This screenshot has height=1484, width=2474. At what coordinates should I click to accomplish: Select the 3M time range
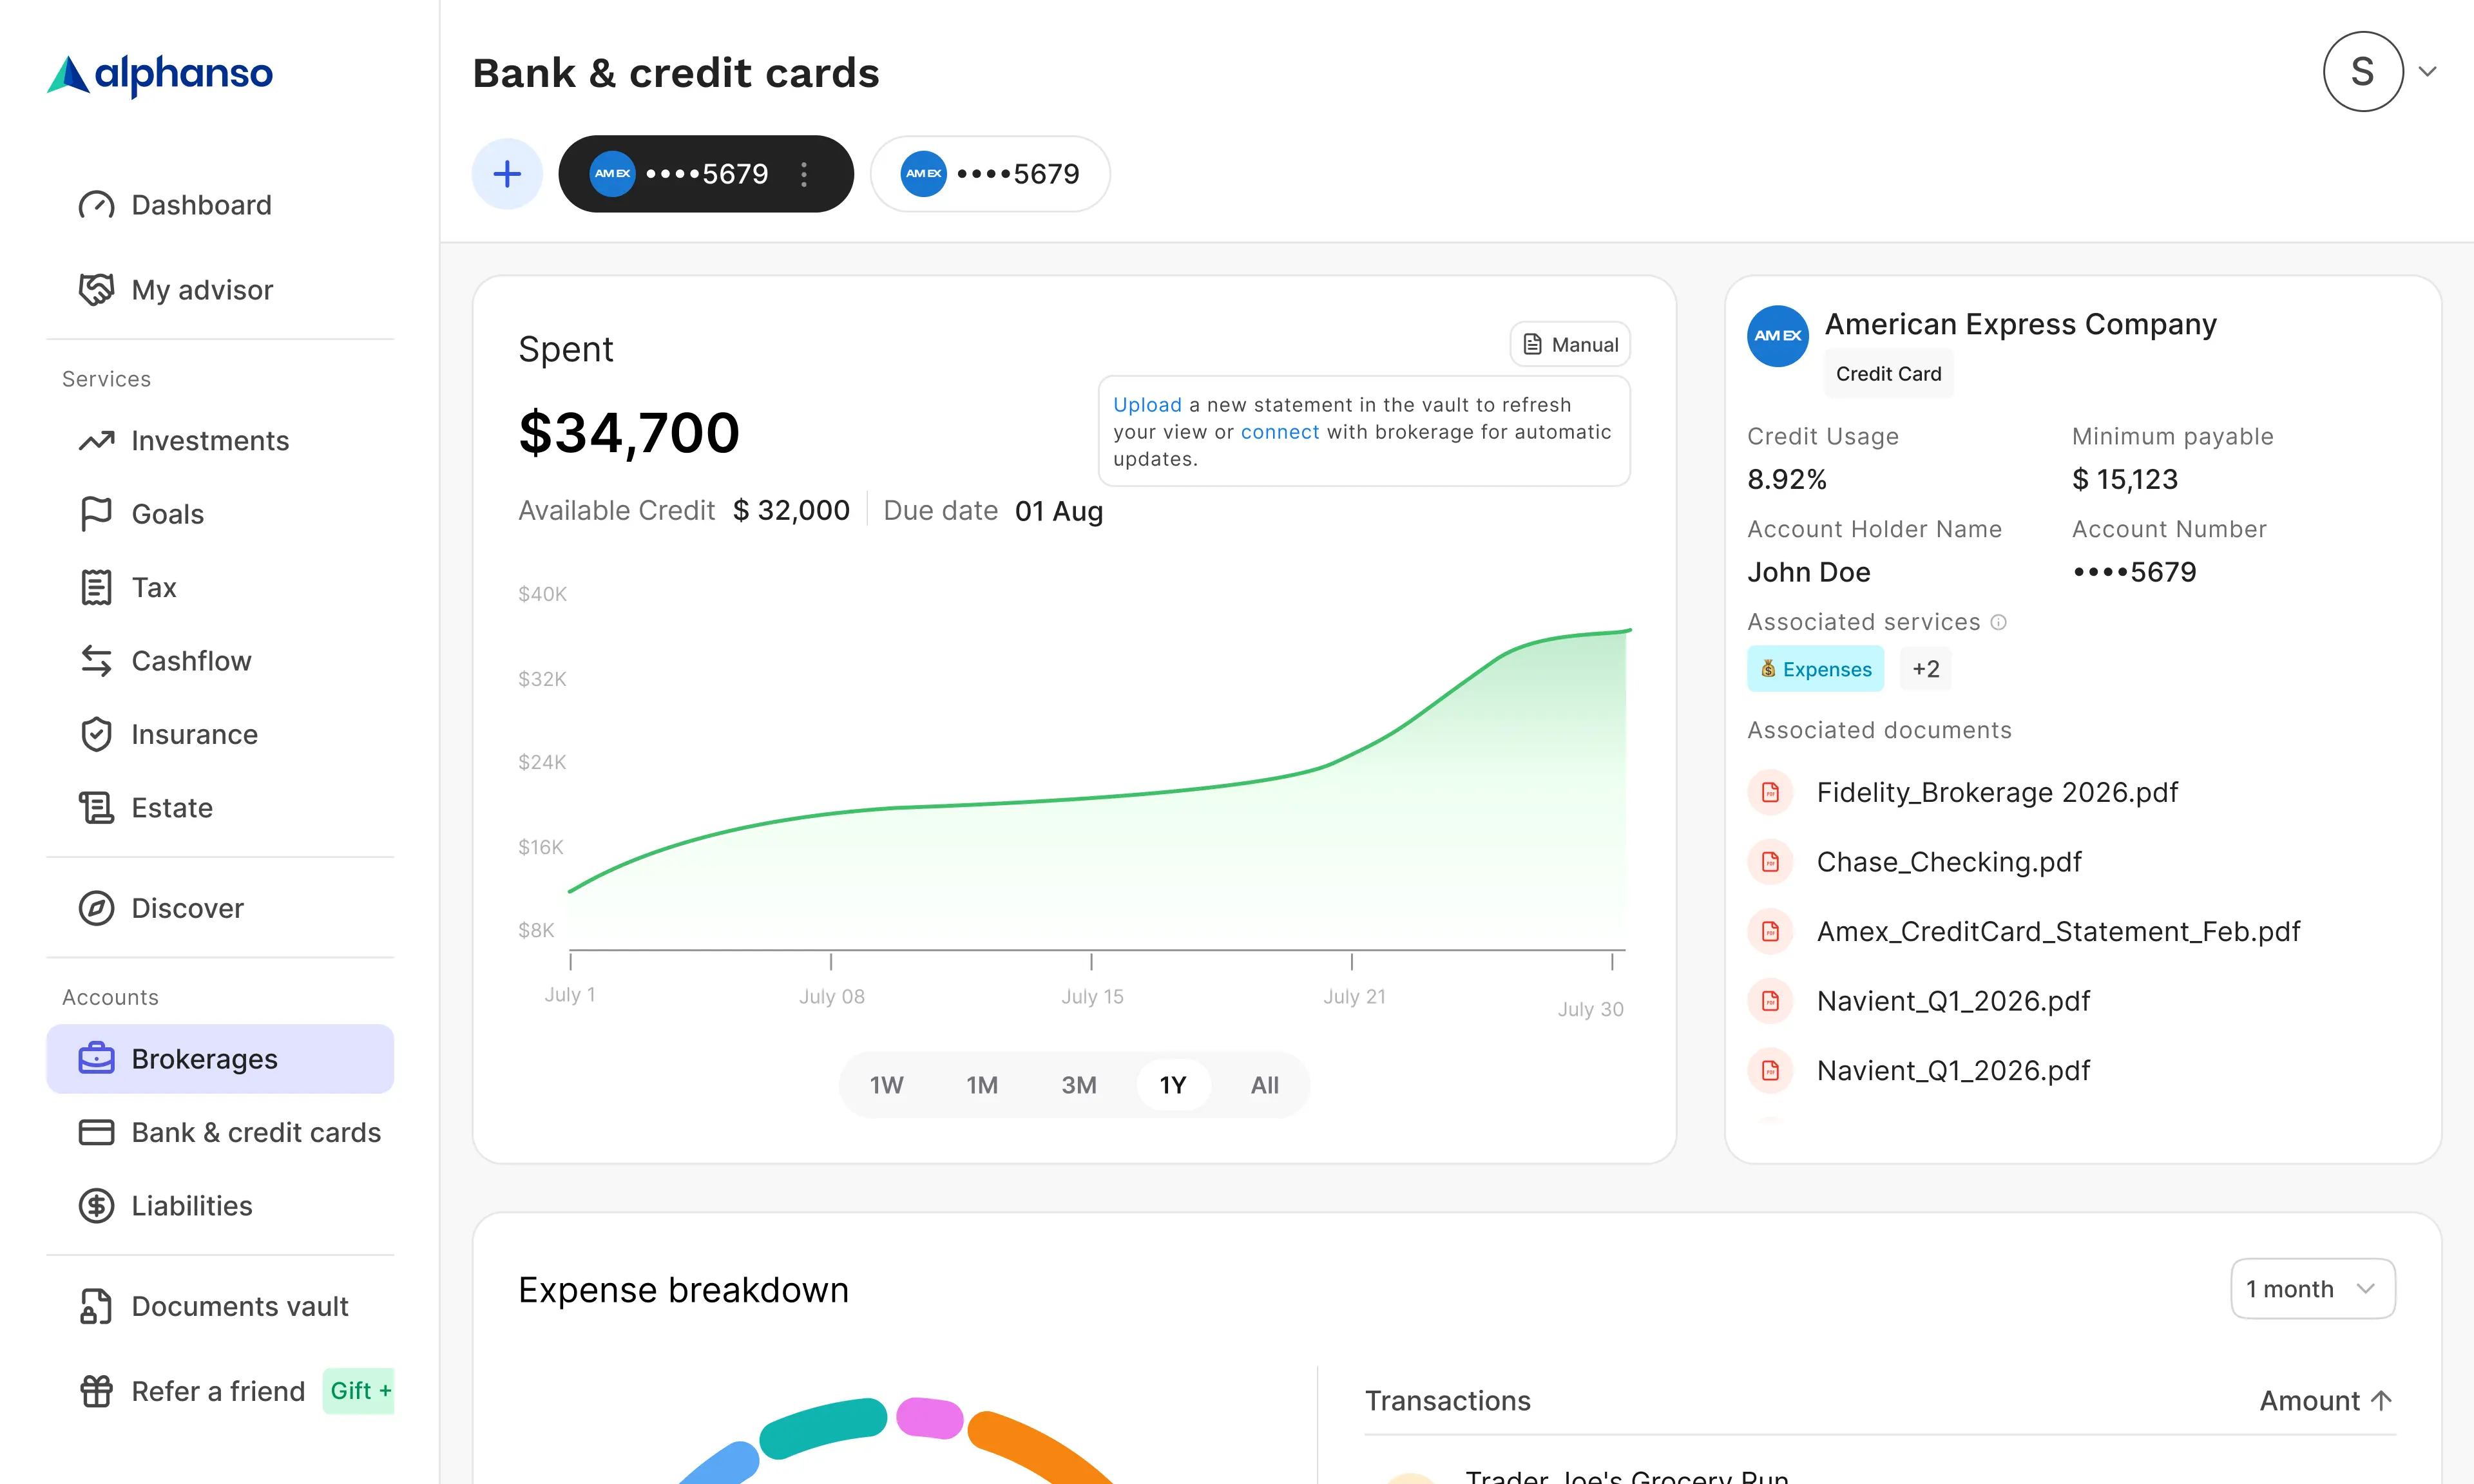1078,1085
